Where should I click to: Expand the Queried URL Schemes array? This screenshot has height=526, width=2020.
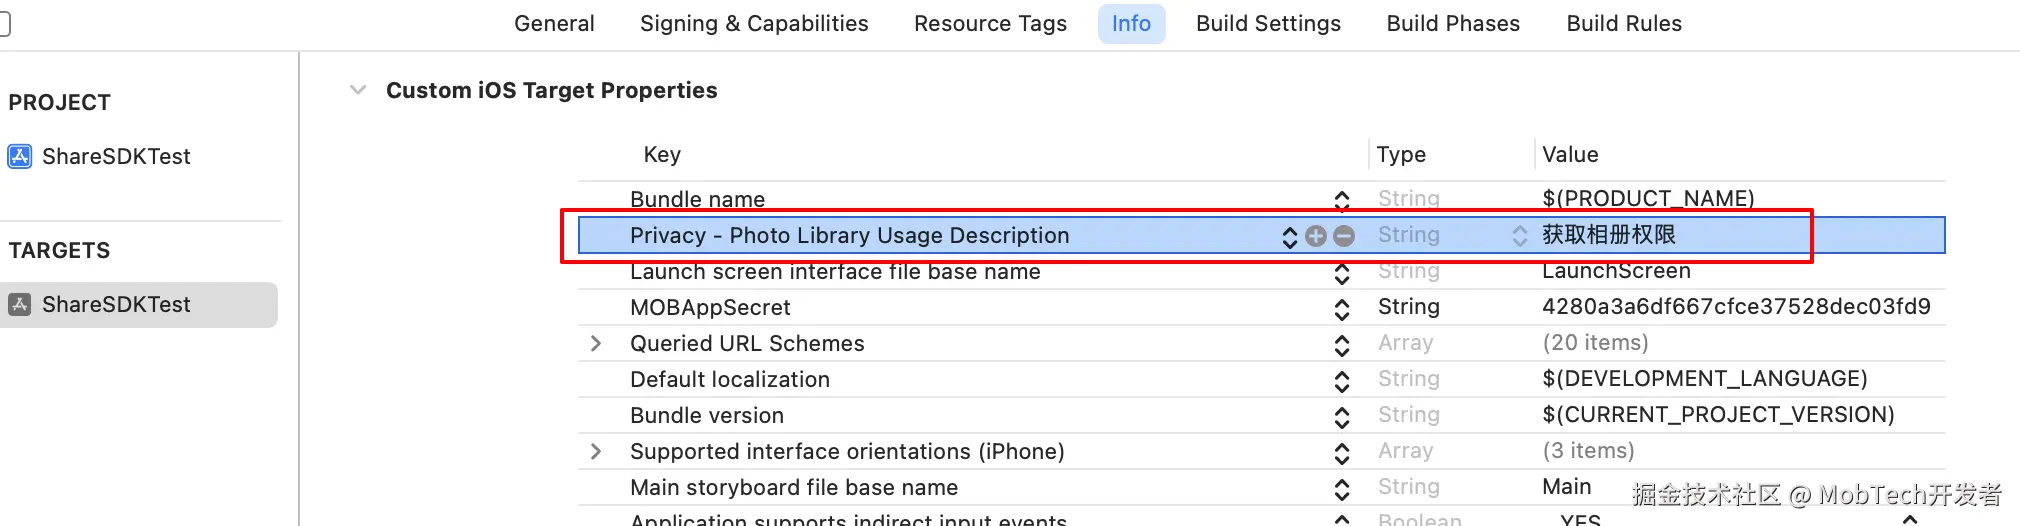[x=596, y=344]
